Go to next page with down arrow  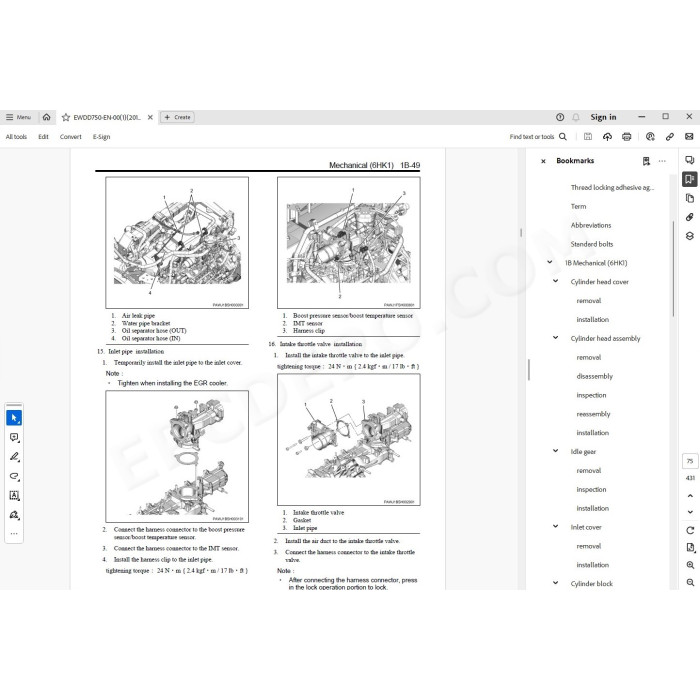(x=690, y=512)
